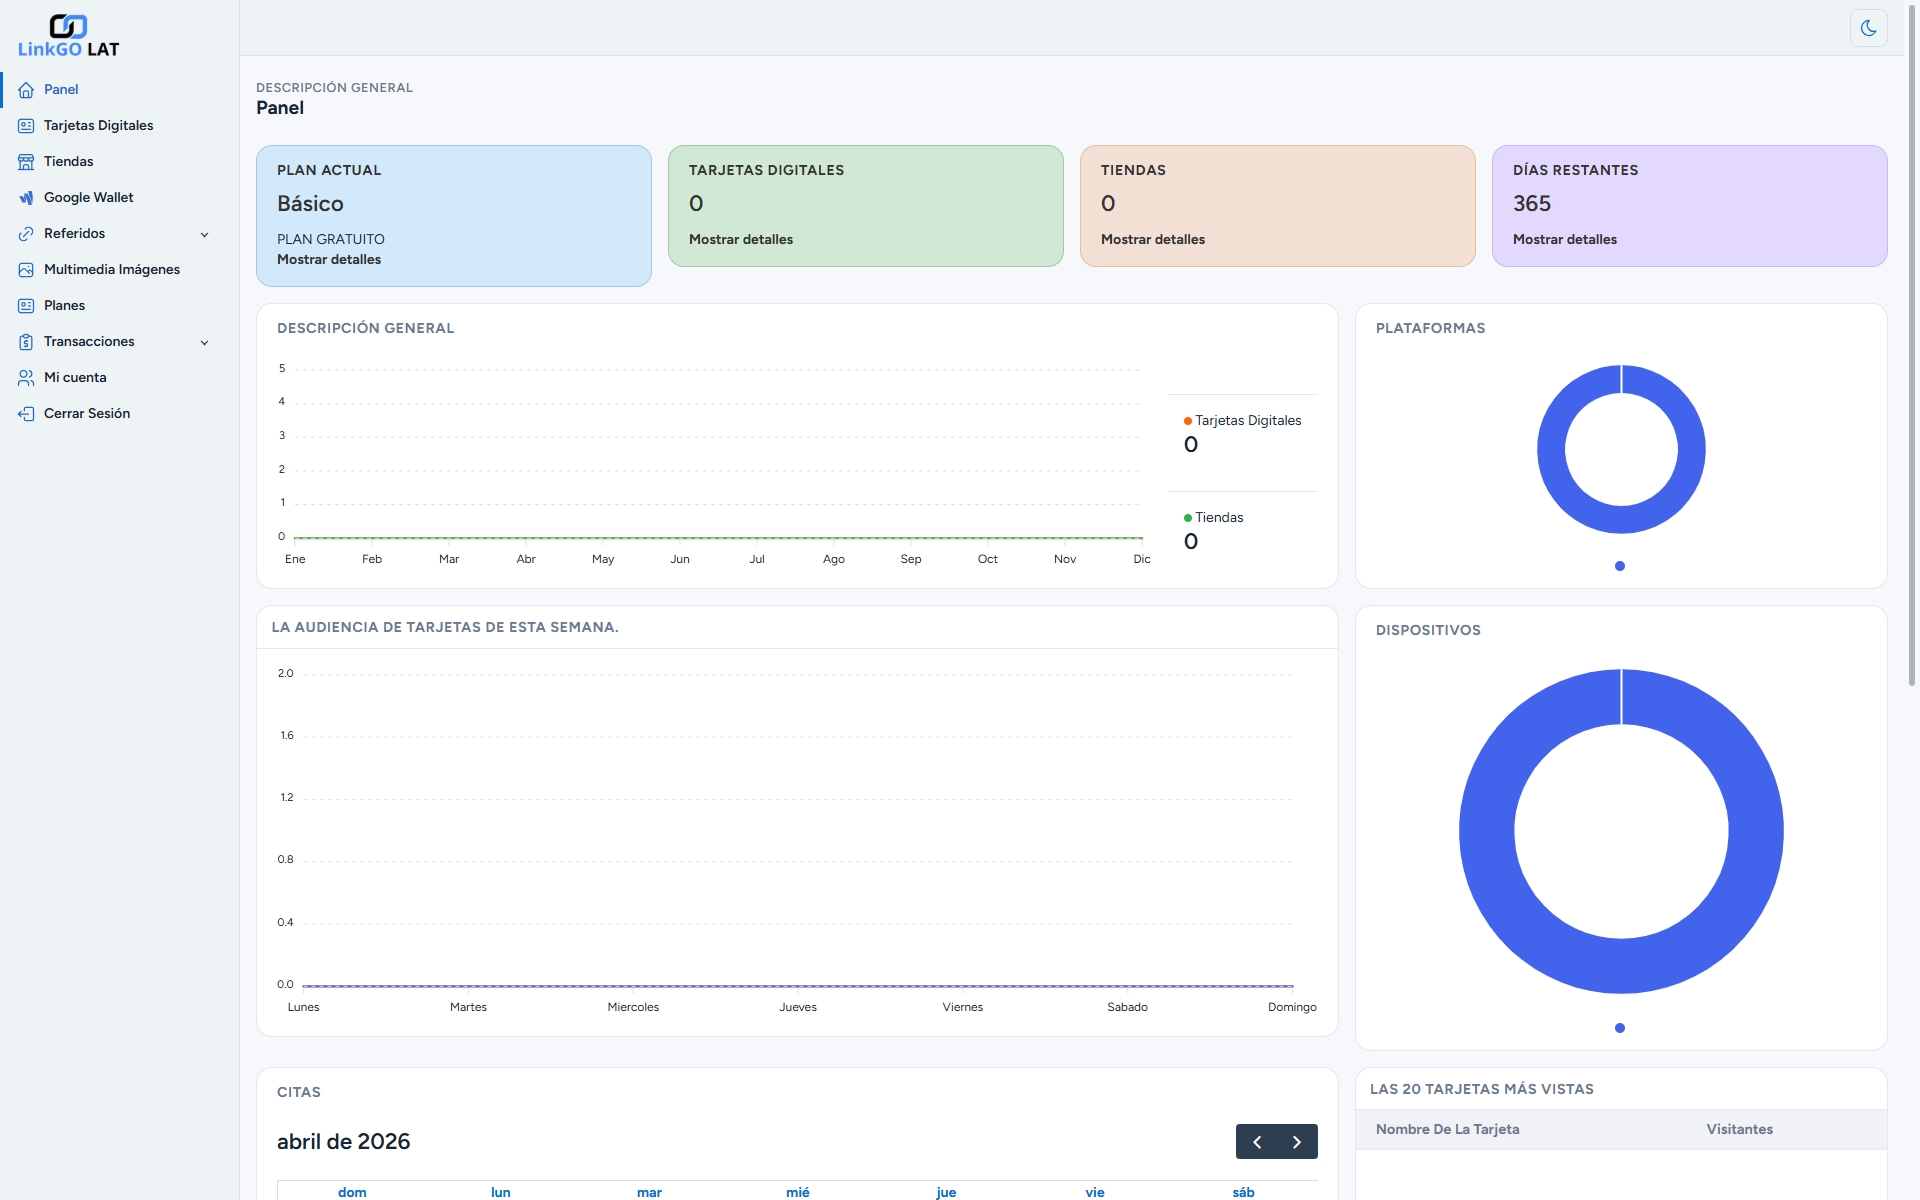Click the Tiendas store icon

(x=26, y=162)
